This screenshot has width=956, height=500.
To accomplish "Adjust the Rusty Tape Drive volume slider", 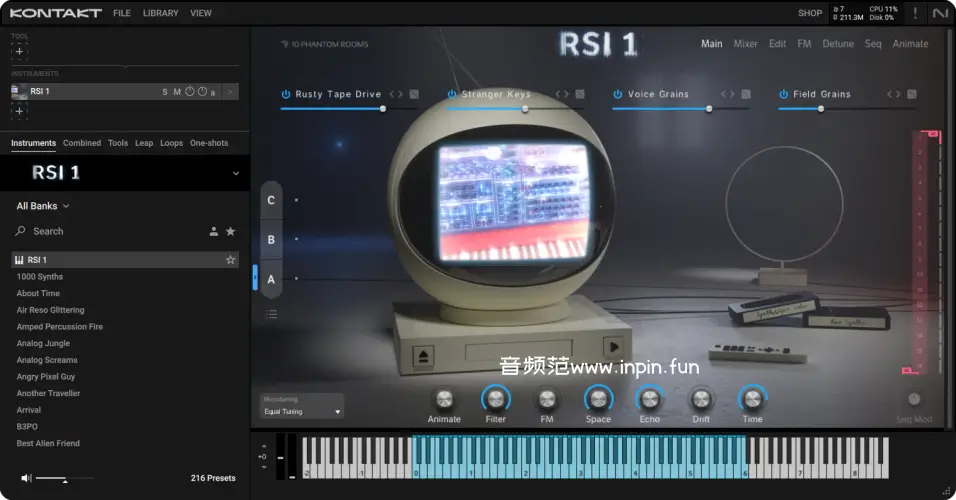I will 349,109.
